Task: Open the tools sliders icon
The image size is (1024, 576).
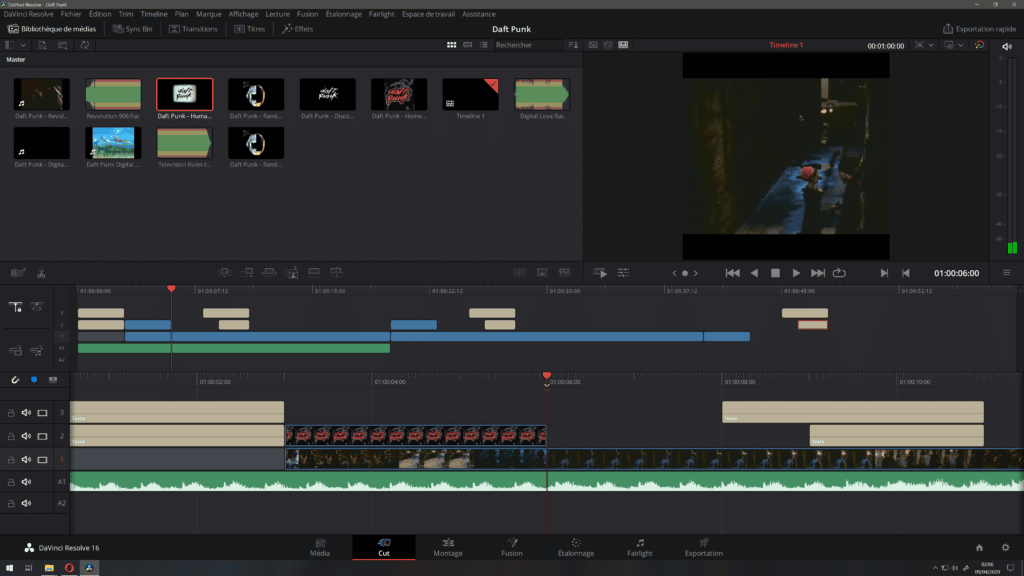Action: coord(624,273)
